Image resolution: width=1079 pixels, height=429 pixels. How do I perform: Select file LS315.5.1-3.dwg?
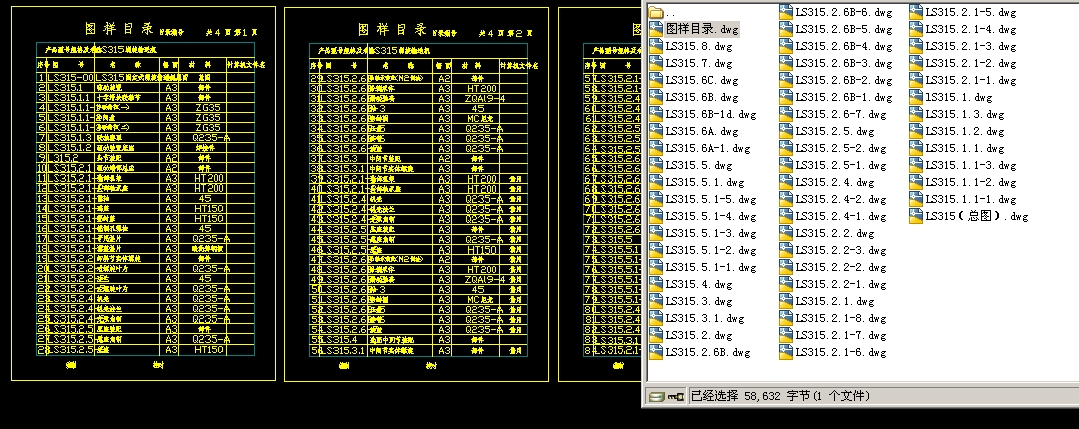coord(703,233)
